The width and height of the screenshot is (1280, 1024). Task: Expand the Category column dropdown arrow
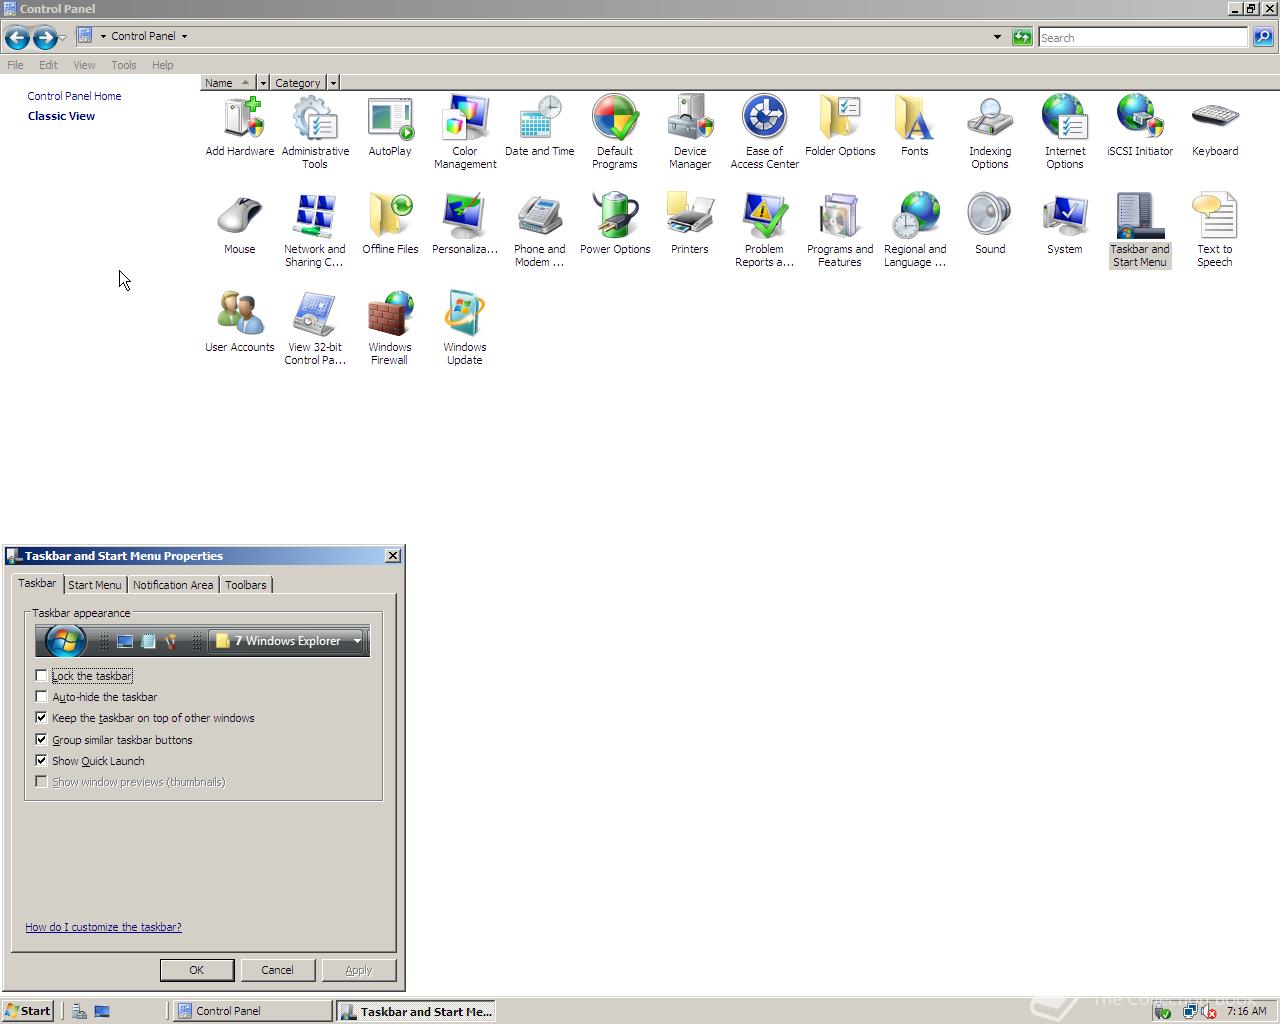pyautogui.click(x=333, y=83)
